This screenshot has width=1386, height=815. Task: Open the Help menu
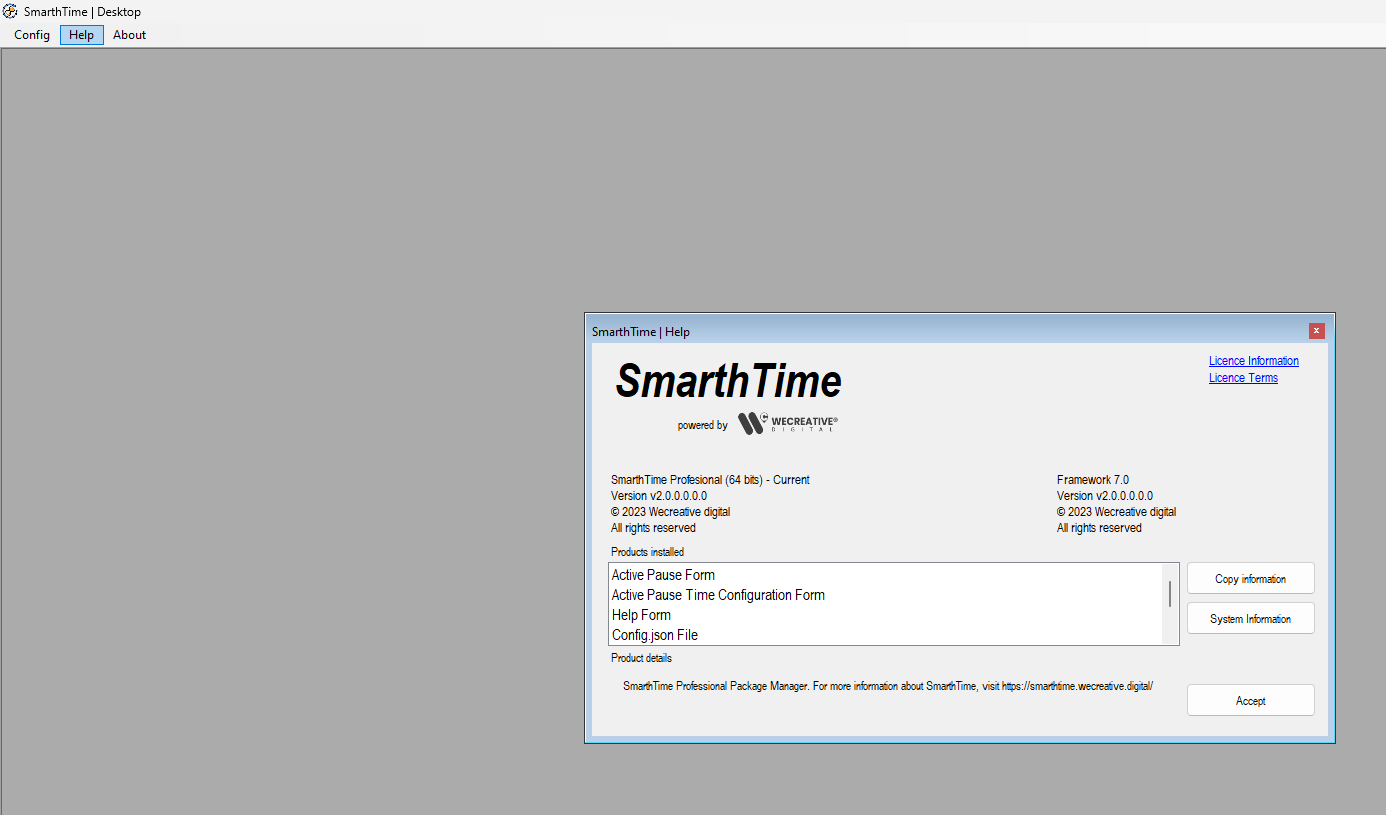point(82,35)
